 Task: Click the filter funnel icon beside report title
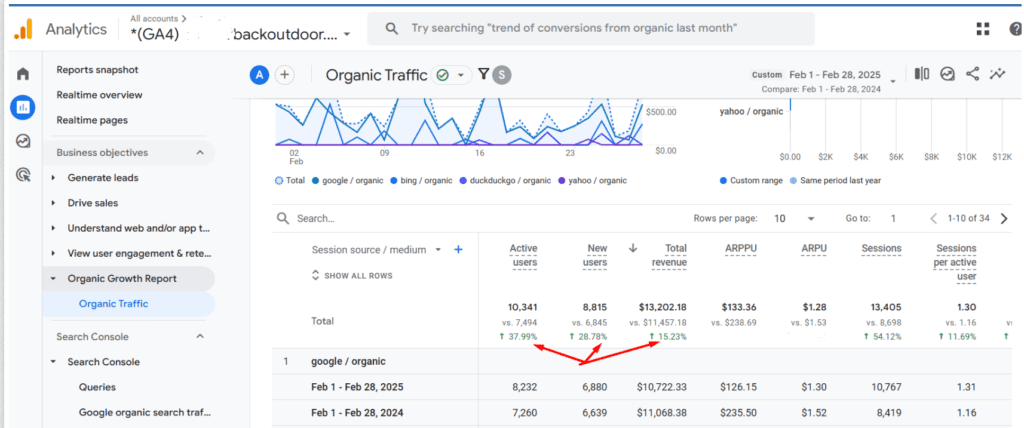point(484,74)
